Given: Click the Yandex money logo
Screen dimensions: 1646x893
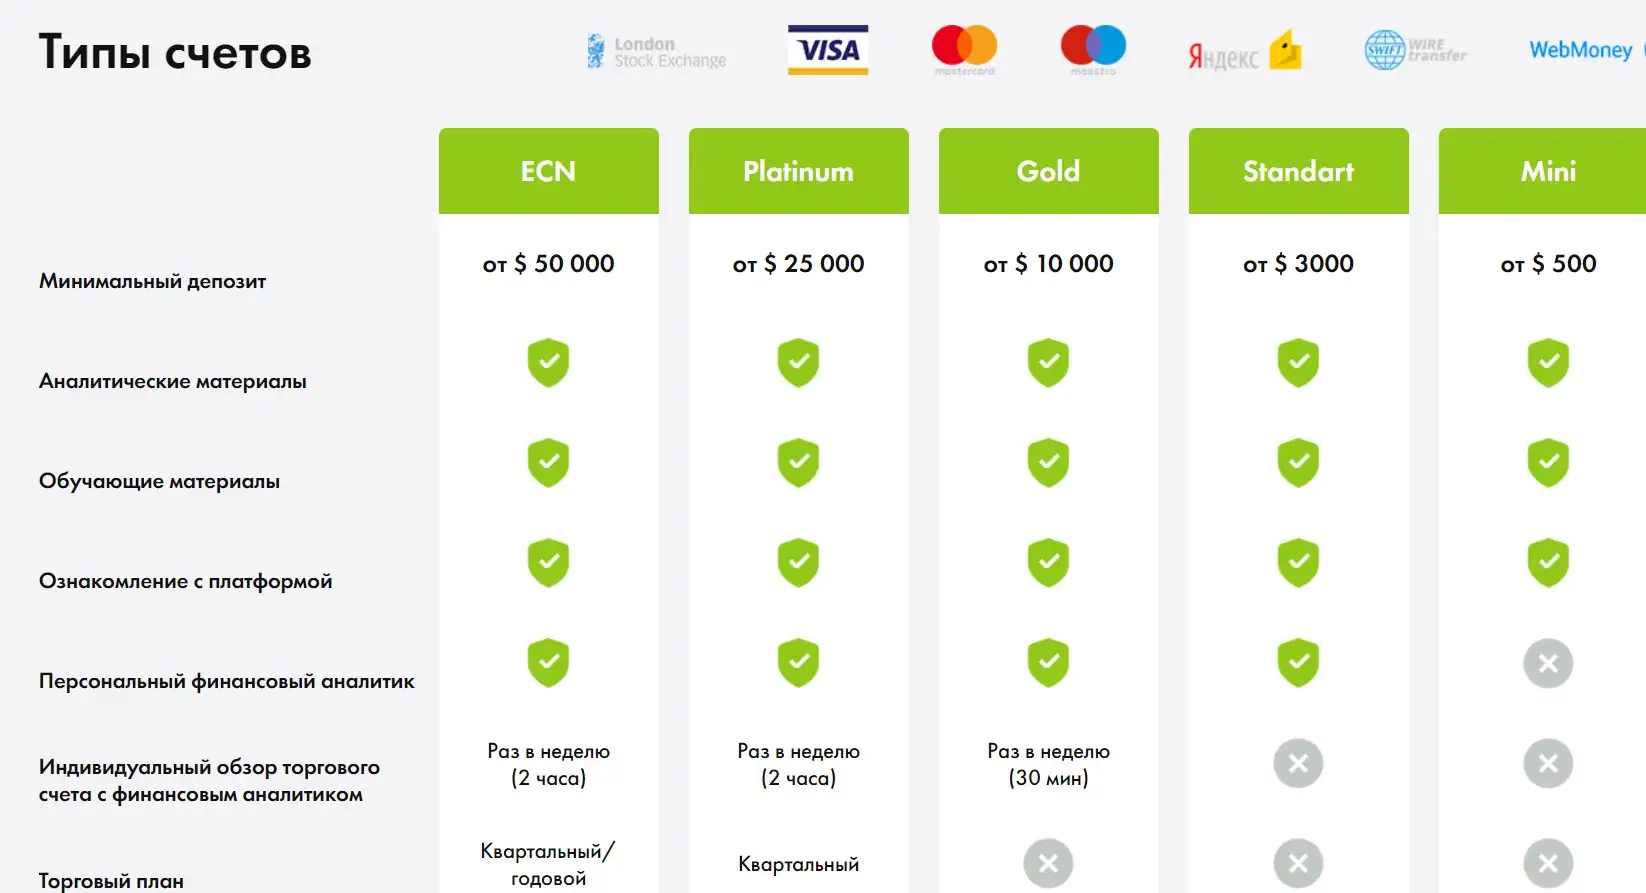Looking at the screenshot, I should pos(1244,52).
